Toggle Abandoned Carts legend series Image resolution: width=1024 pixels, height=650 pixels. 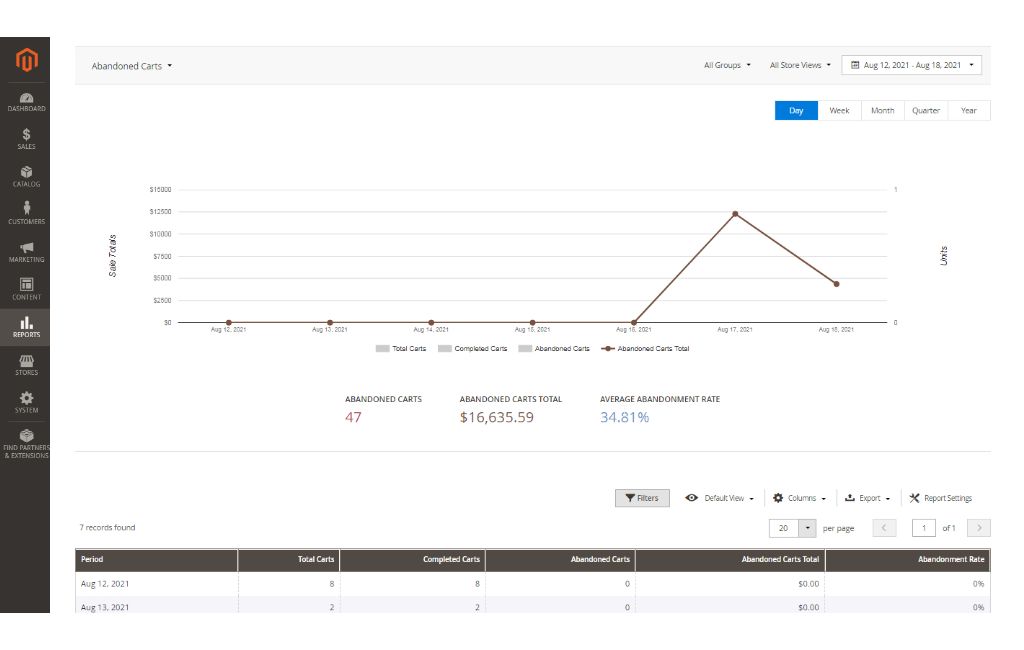554,349
